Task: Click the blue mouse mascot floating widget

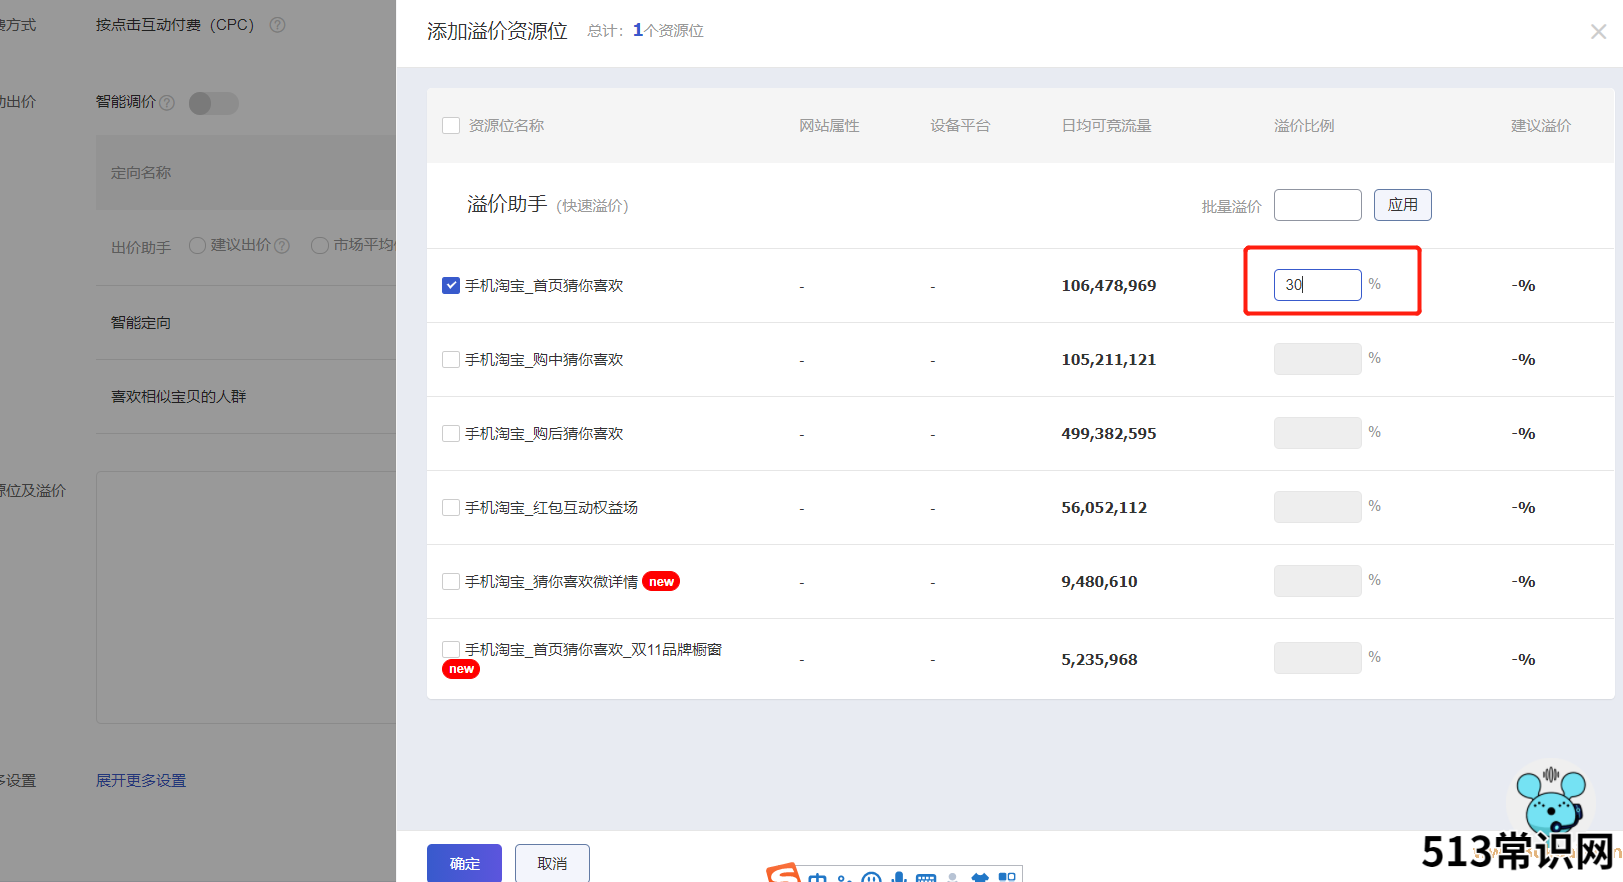Action: pyautogui.click(x=1549, y=800)
